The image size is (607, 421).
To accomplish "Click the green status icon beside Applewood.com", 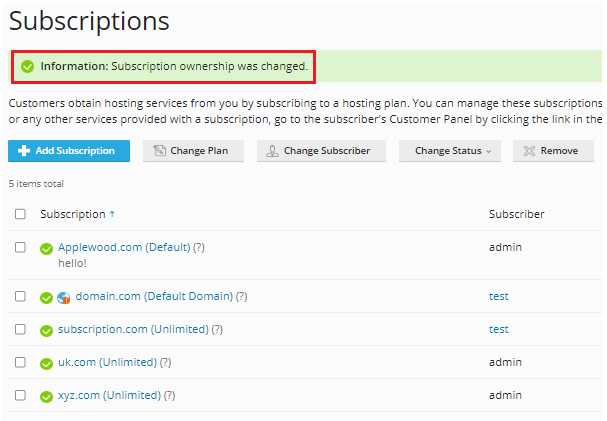I will [46, 248].
